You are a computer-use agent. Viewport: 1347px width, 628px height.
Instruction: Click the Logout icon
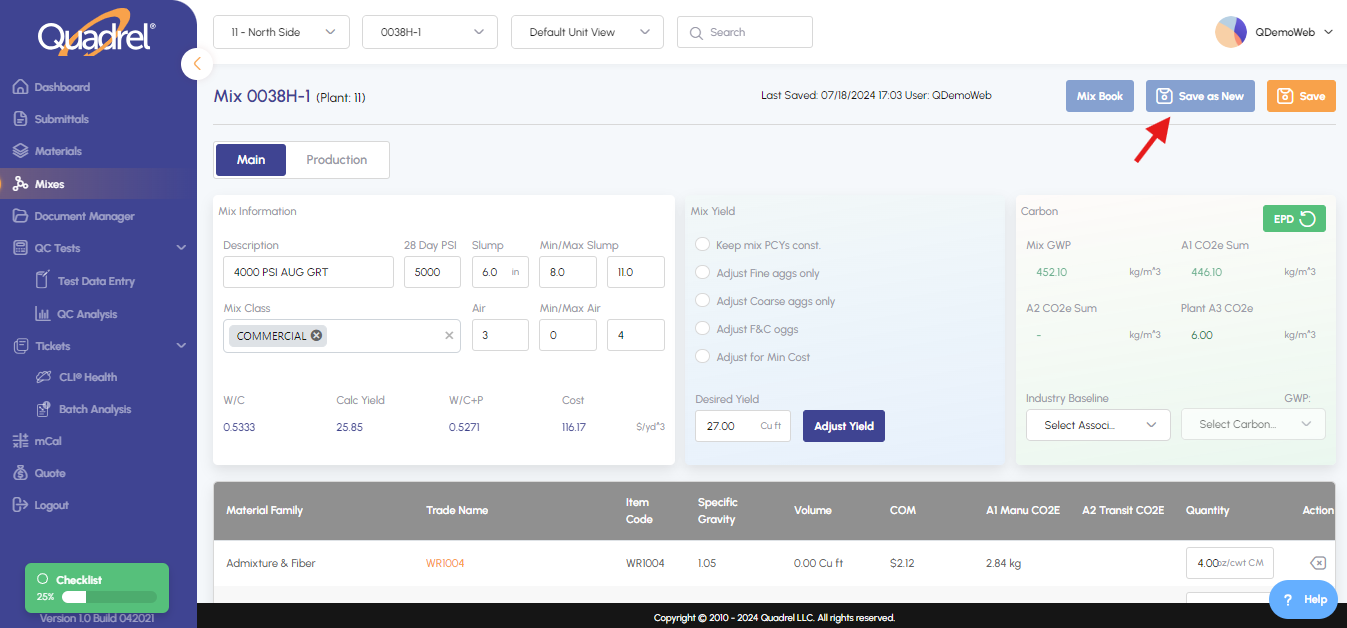[20, 505]
